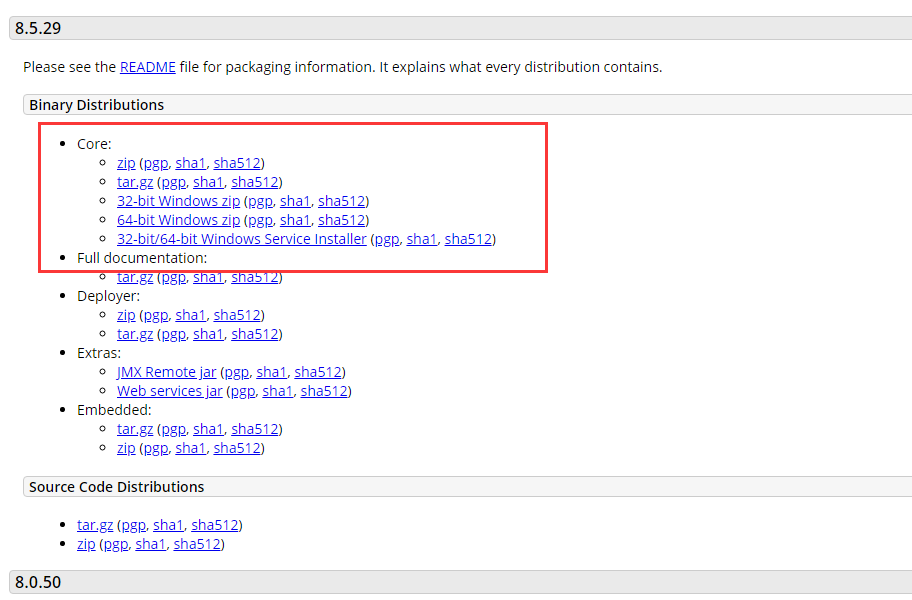Open sha512 checksum for Core tar.gz
Viewport: 912px width, 600px height.
point(255,182)
